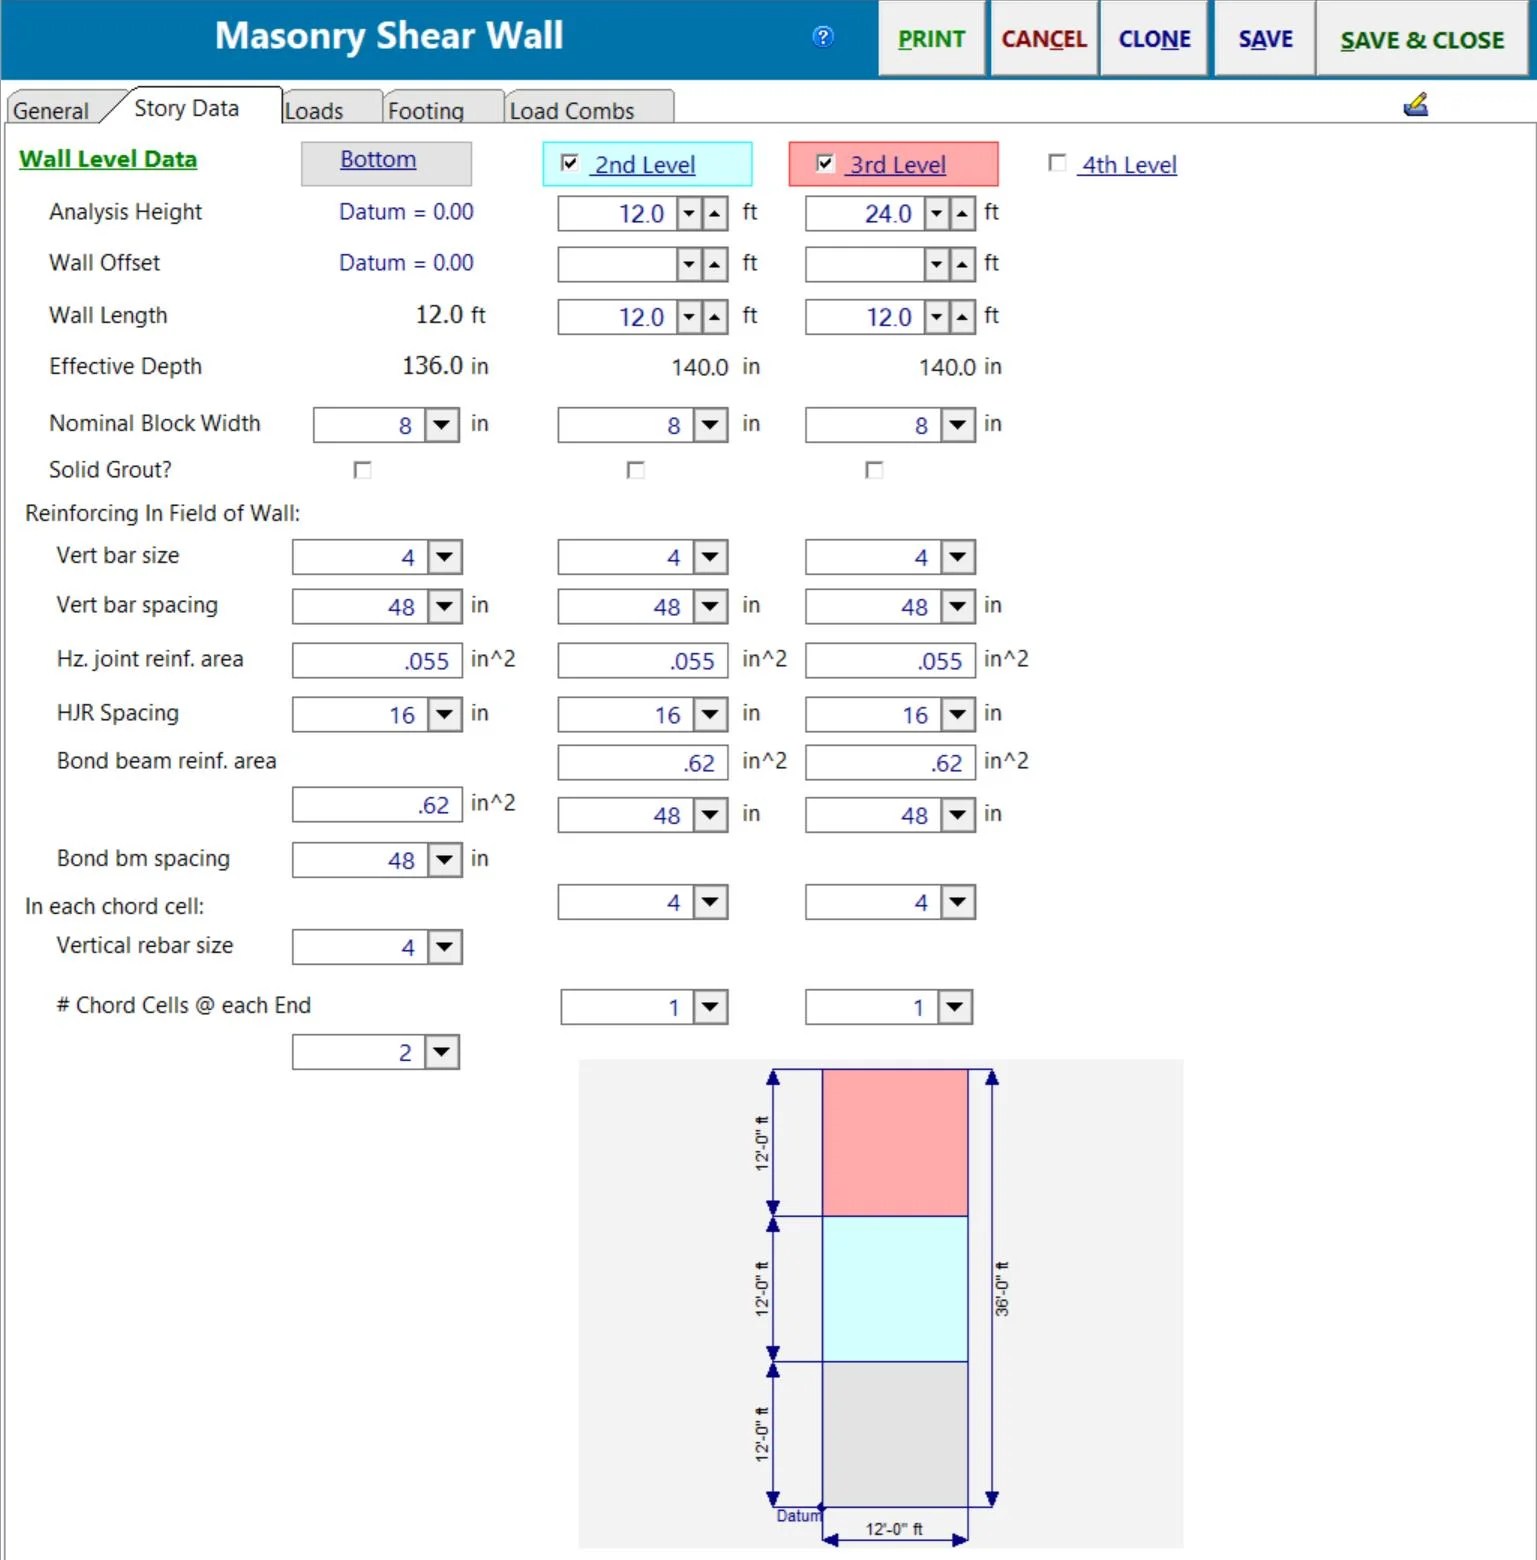Click the help question mark icon
This screenshot has height=1560, width=1537.
point(823,37)
